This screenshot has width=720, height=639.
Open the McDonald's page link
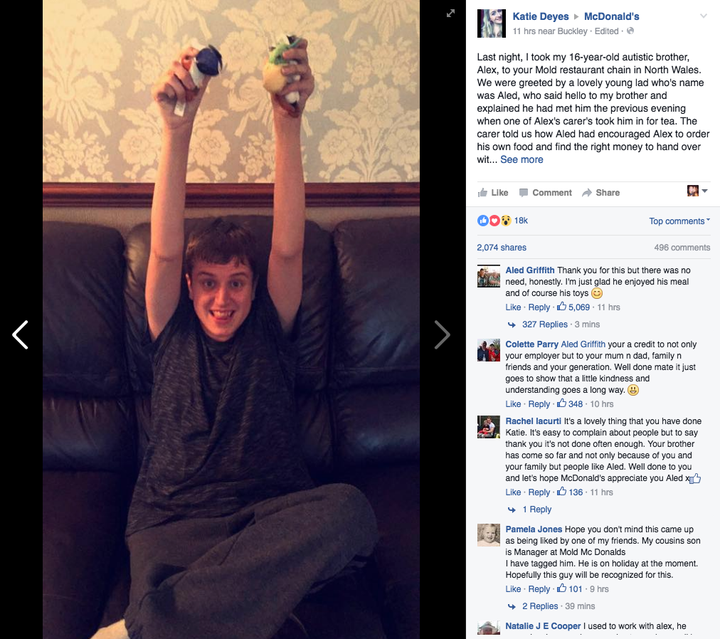612,17
